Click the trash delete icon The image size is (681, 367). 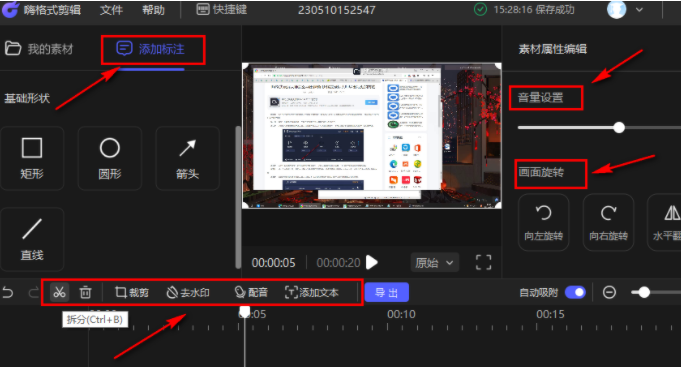pos(86,292)
